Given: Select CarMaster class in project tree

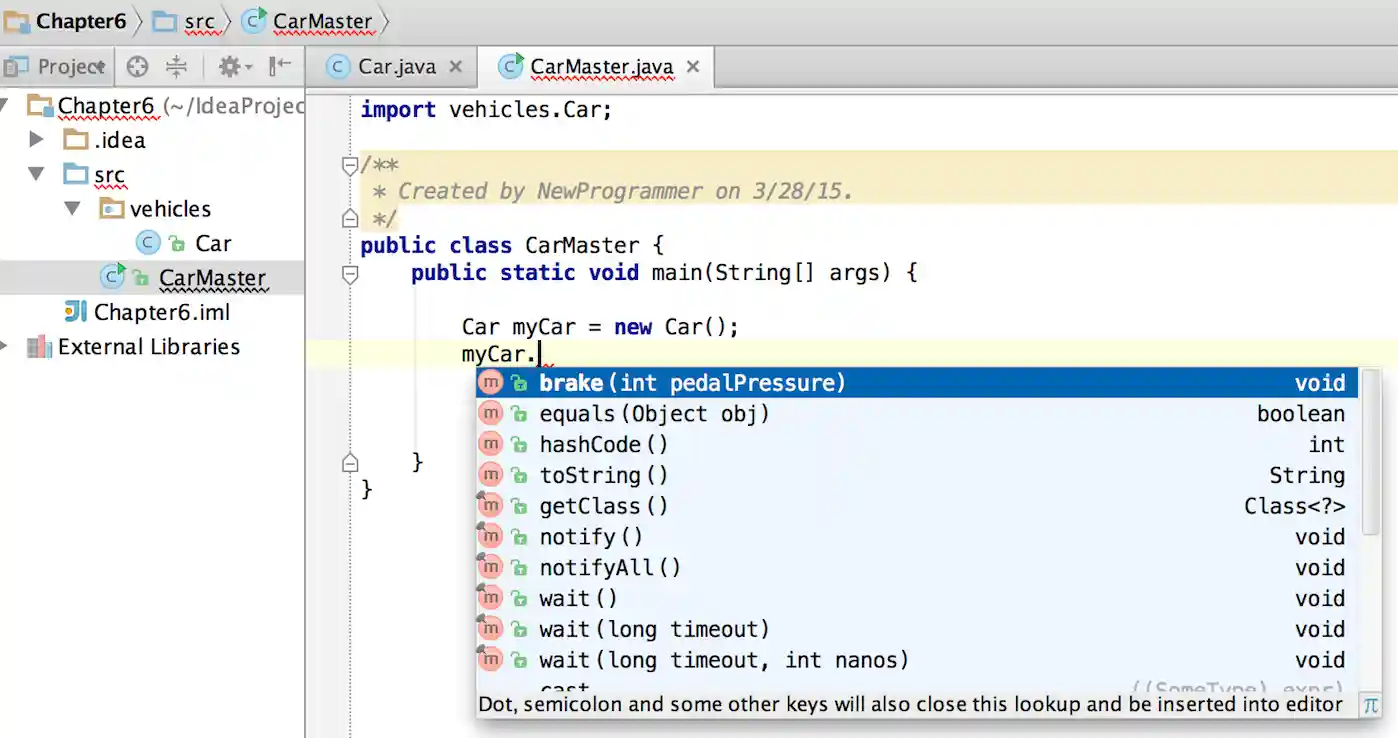Looking at the screenshot, I should click(212, 278).
